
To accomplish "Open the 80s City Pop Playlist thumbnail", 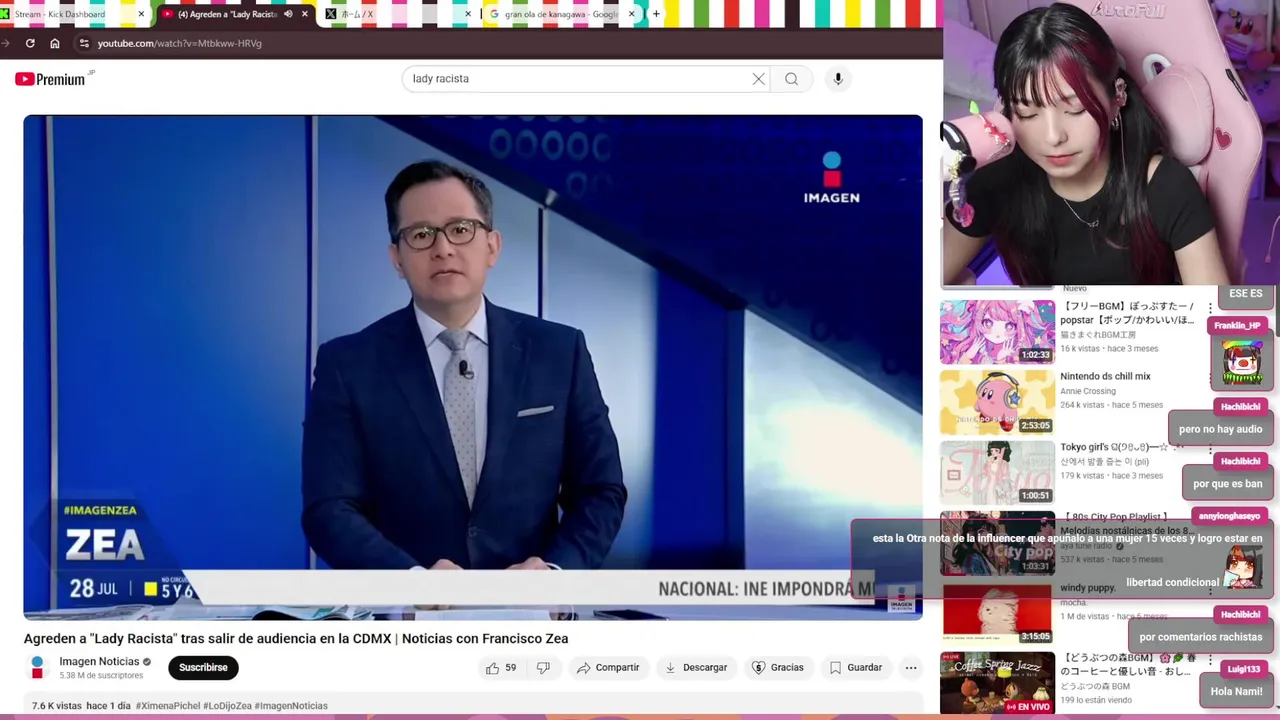I will coord(997,543).
